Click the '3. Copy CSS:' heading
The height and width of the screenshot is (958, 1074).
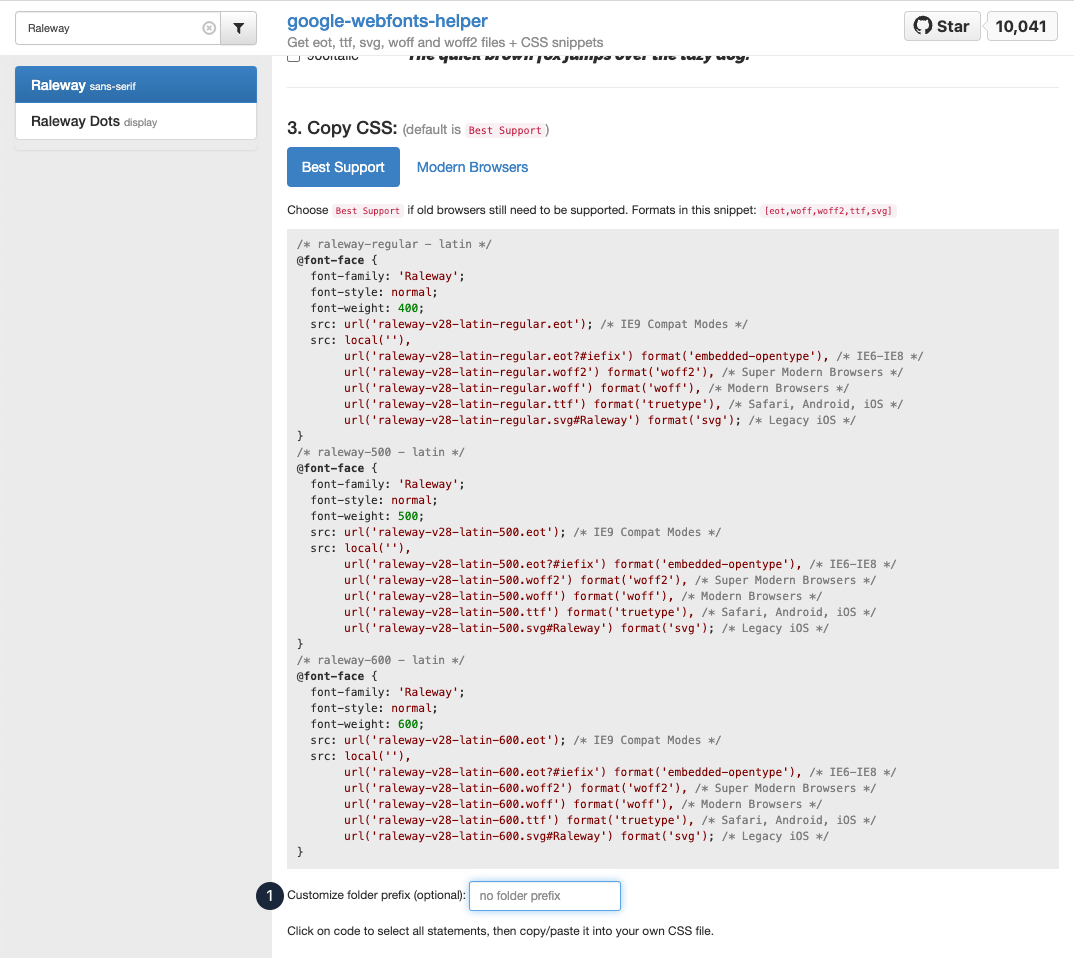click(x=342, y=128)
